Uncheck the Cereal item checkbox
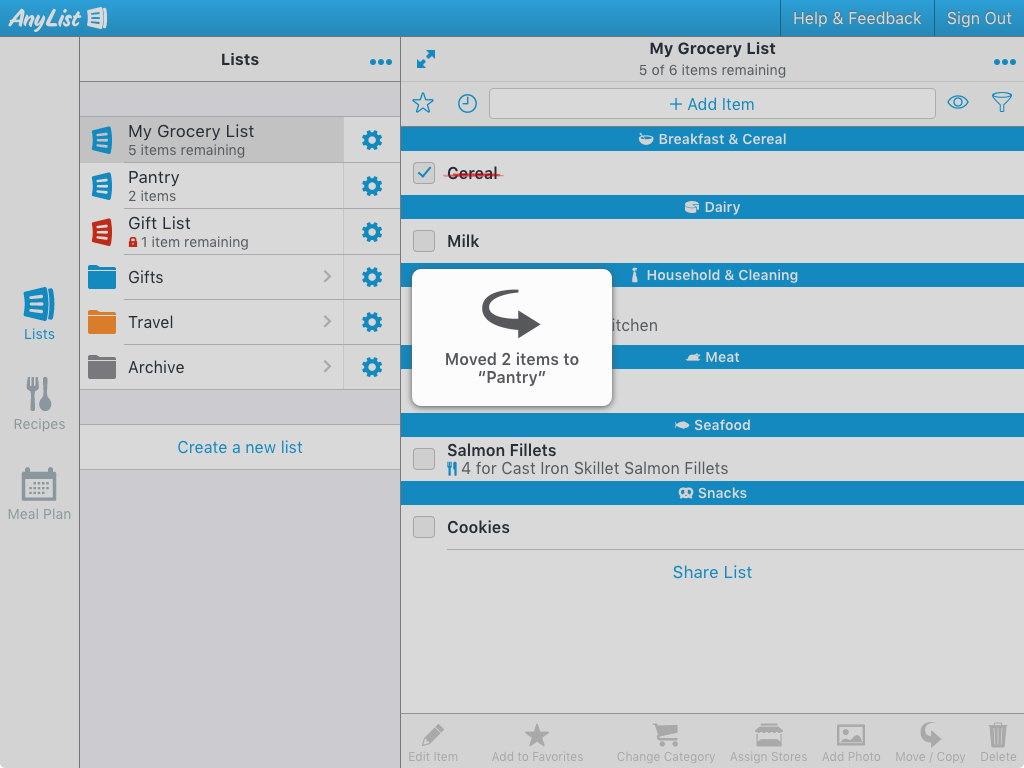Viewport: 1024px width, 768px height. pyautogui.click(x=424, y=173)
